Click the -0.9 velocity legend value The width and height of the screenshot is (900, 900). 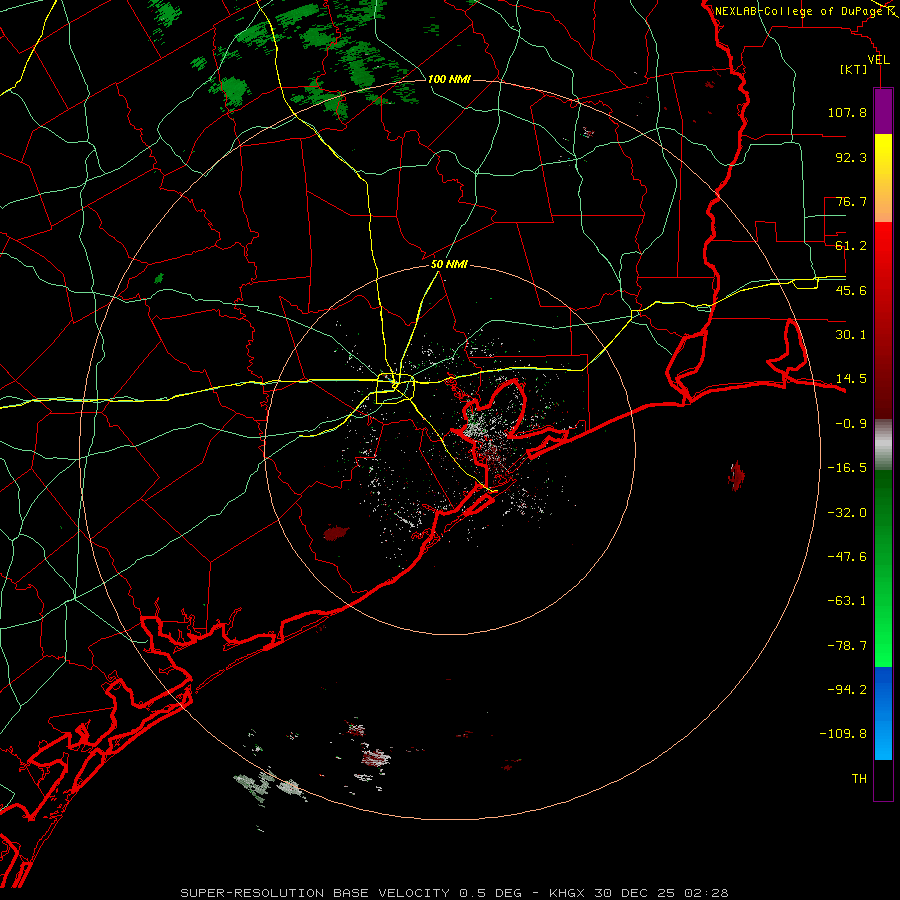[851, 424]
